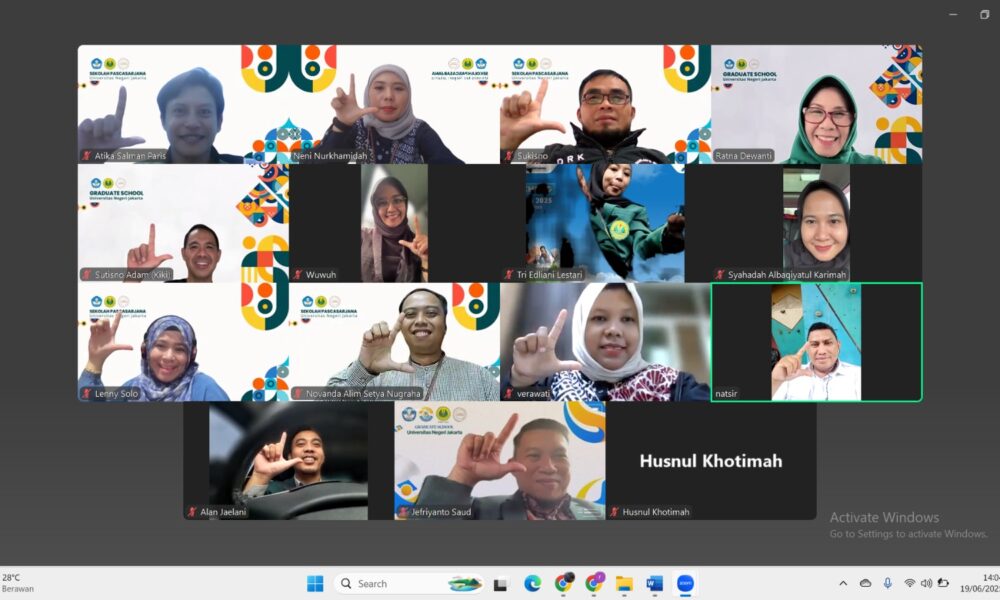
Task: Switch to Microsoft Word on taskbar
Action: (655, 583)
